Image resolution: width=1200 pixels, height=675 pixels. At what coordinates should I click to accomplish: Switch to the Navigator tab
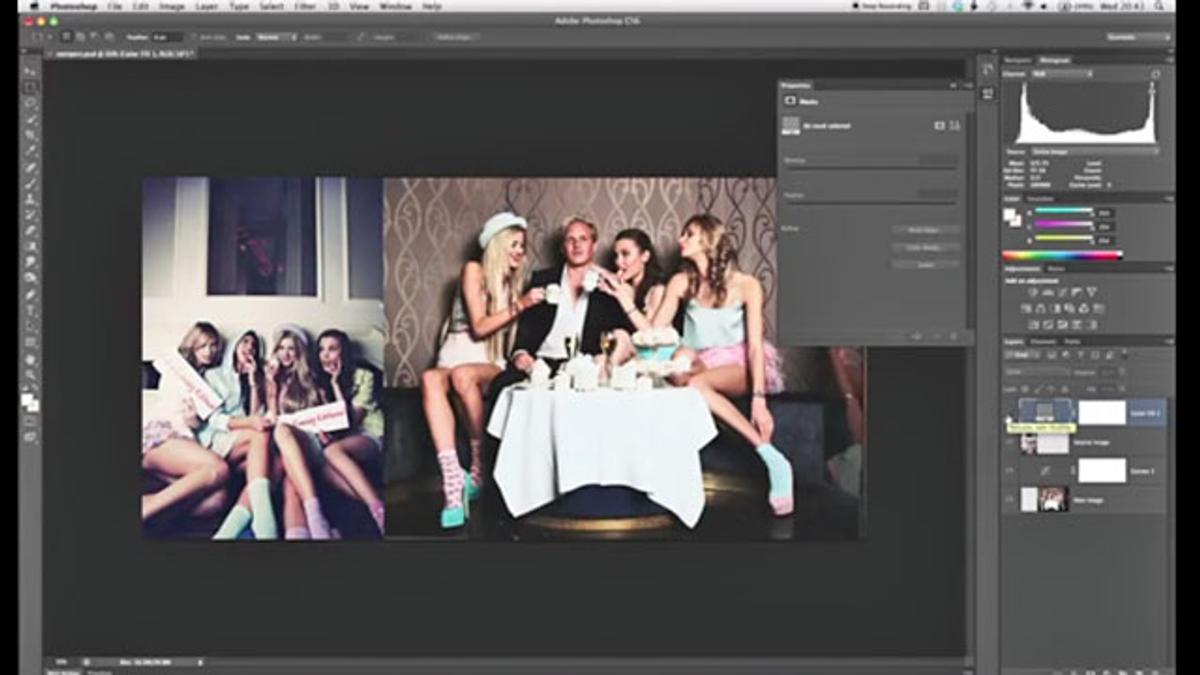1018,60
